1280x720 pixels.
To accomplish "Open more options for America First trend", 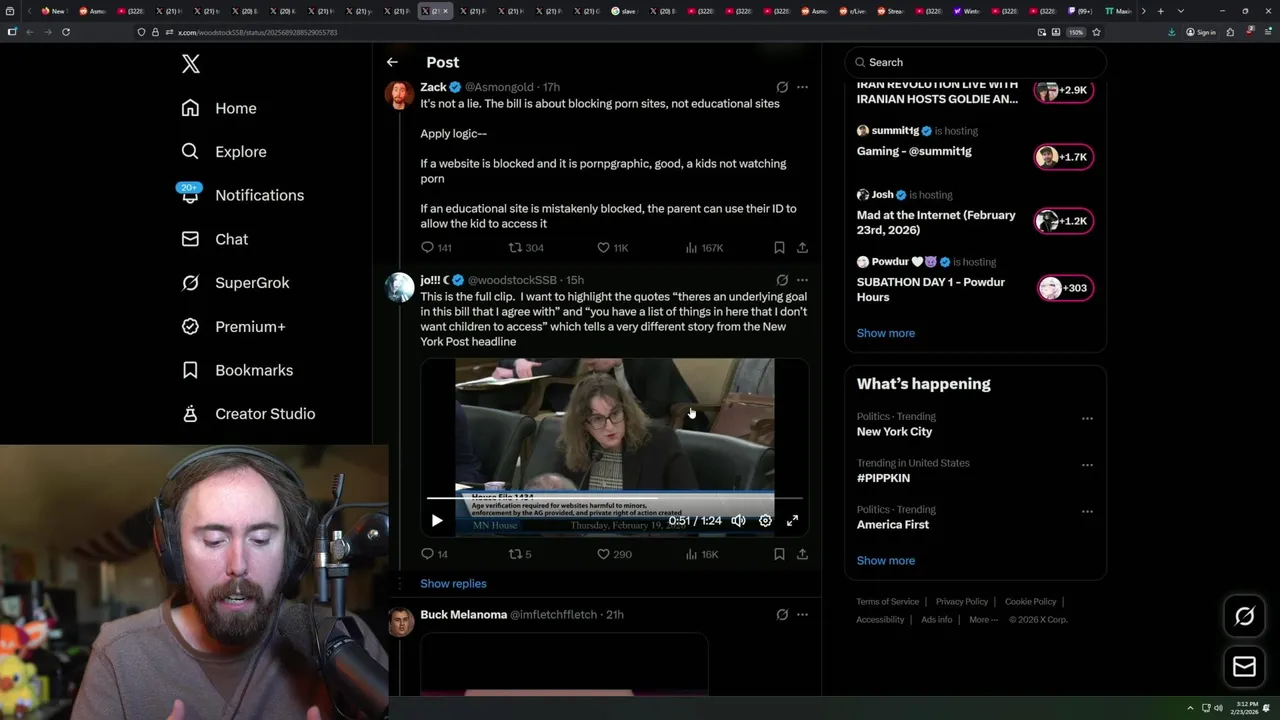I will [x=1087, y=512].
